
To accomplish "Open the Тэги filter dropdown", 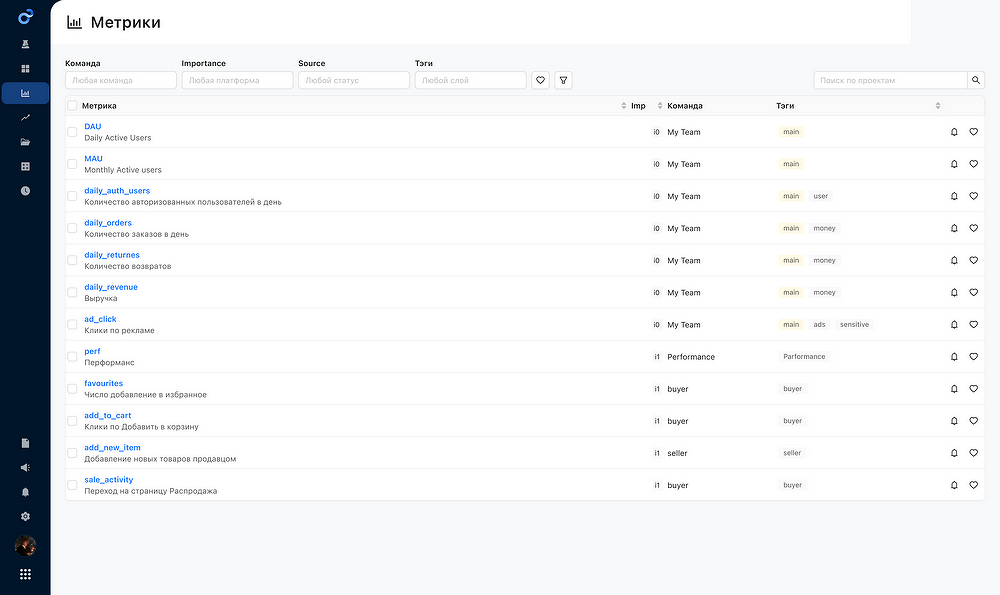I will [470, 80].
